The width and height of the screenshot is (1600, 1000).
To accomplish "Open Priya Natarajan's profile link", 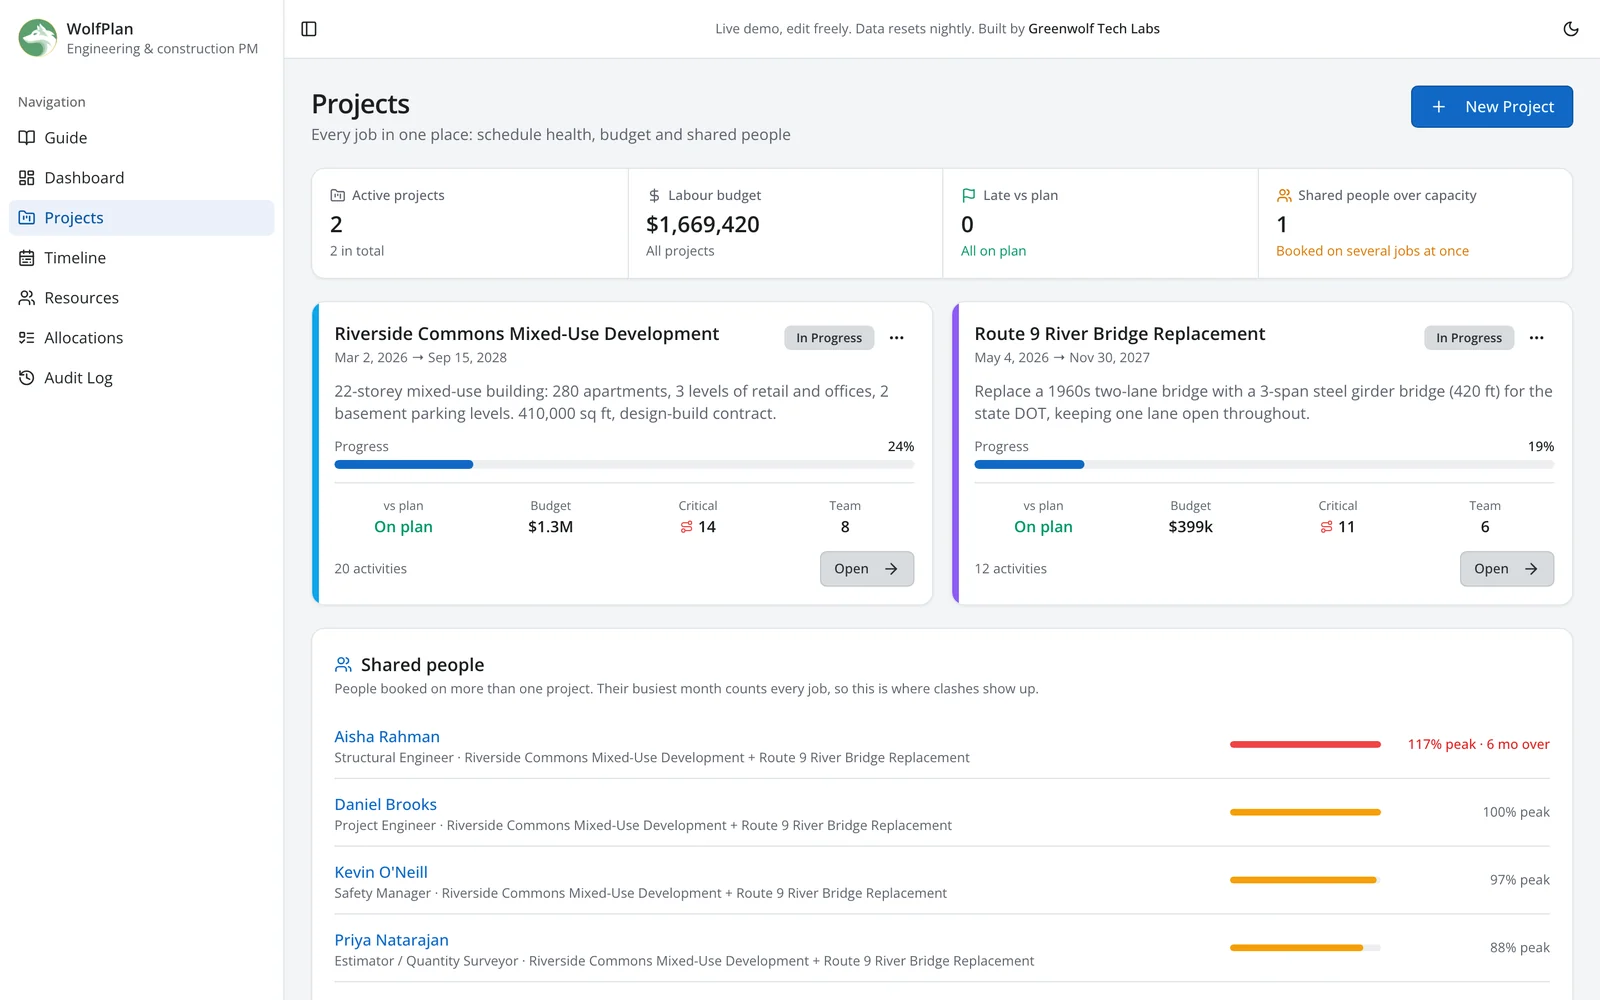I will click(x=391, y=941).
